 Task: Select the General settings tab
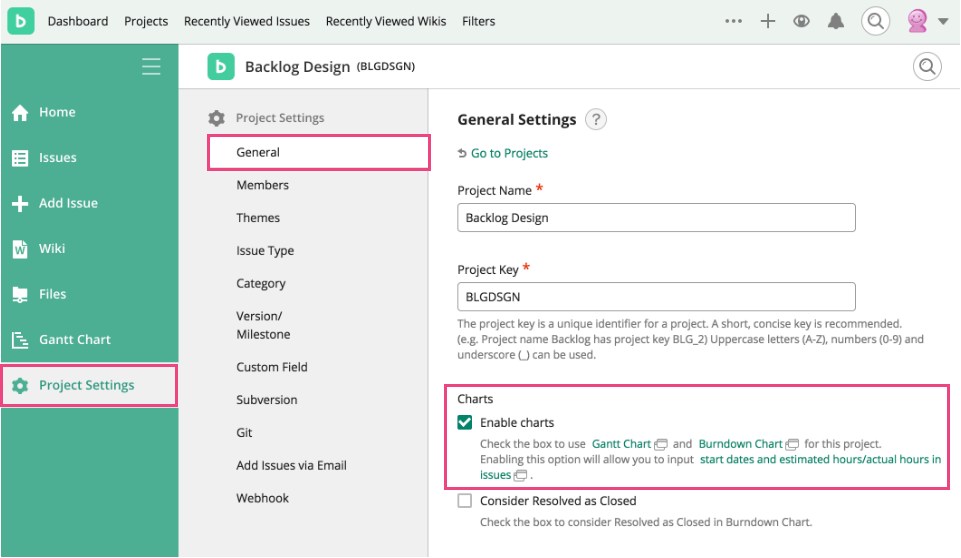(x=319, y=152)
